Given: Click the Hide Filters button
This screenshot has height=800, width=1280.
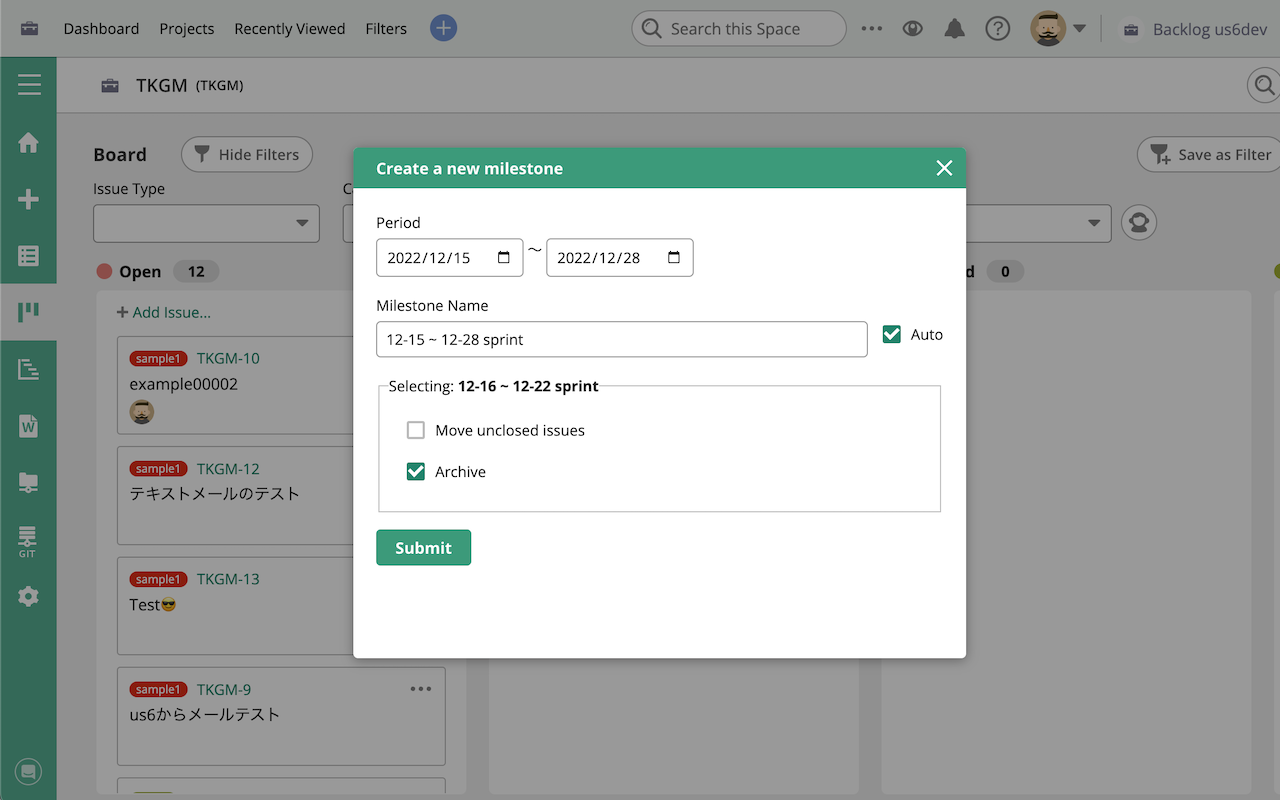Looking at the screenshot, I should (x=246, y=154).
